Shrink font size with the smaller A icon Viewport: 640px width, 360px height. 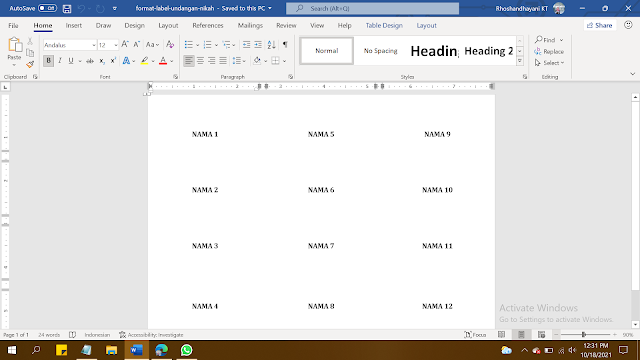(x=137, y=44)
